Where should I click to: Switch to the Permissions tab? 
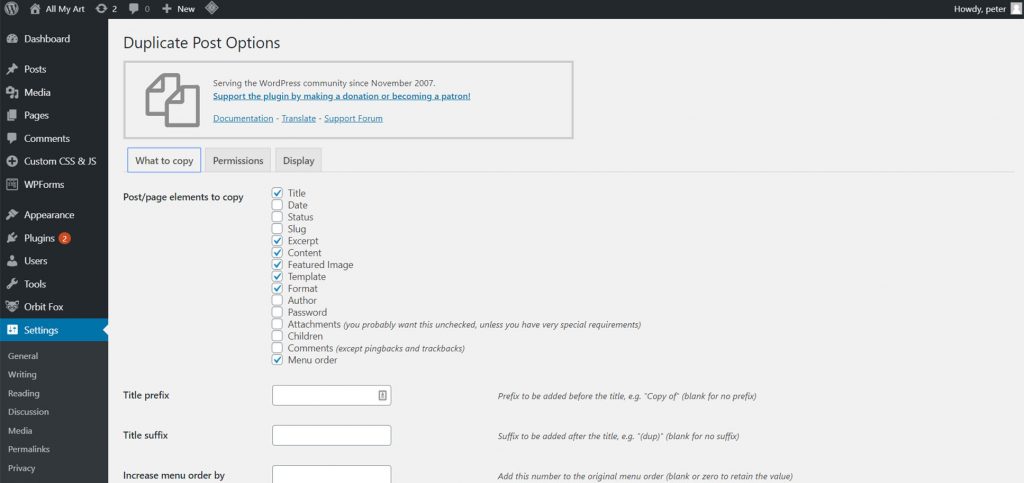(x=238, y=161)
